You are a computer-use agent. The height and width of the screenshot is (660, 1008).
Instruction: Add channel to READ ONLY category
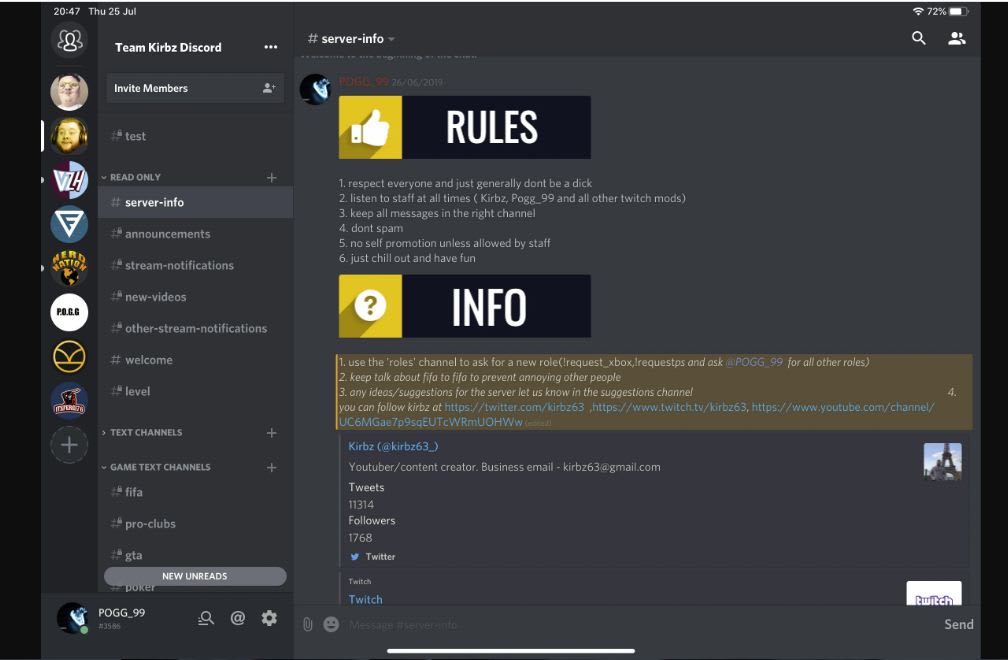coord(272,177)
